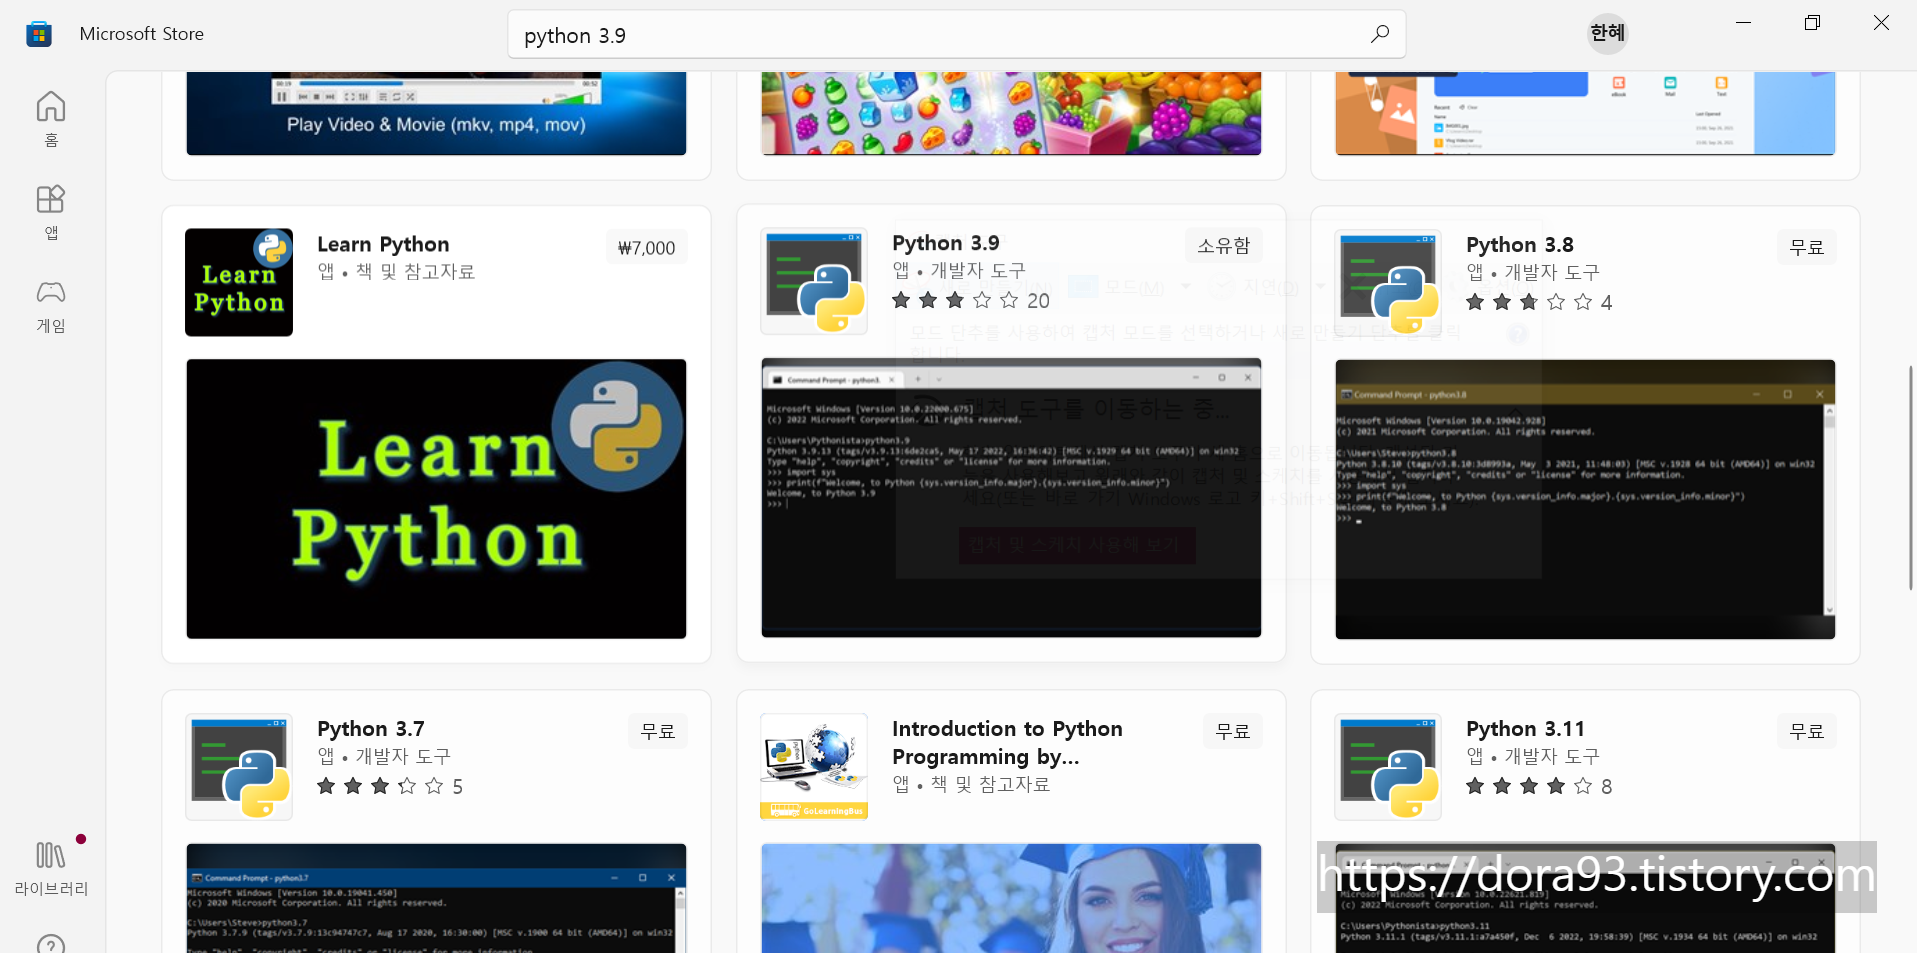Click the Python 3.11 app icon

tap(1387, 766)
